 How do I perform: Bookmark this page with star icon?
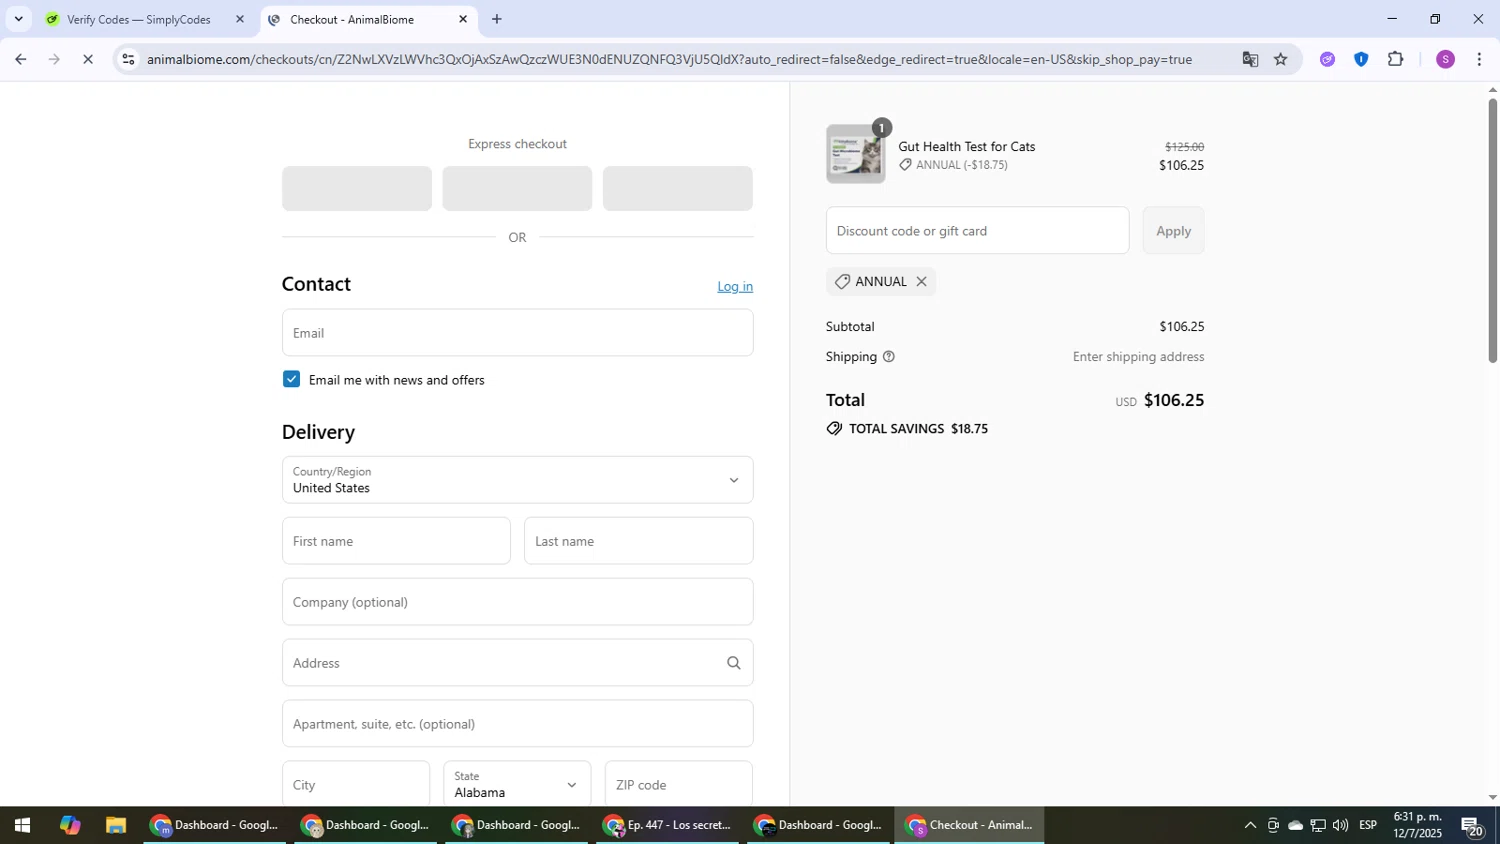coord(1281,60)
